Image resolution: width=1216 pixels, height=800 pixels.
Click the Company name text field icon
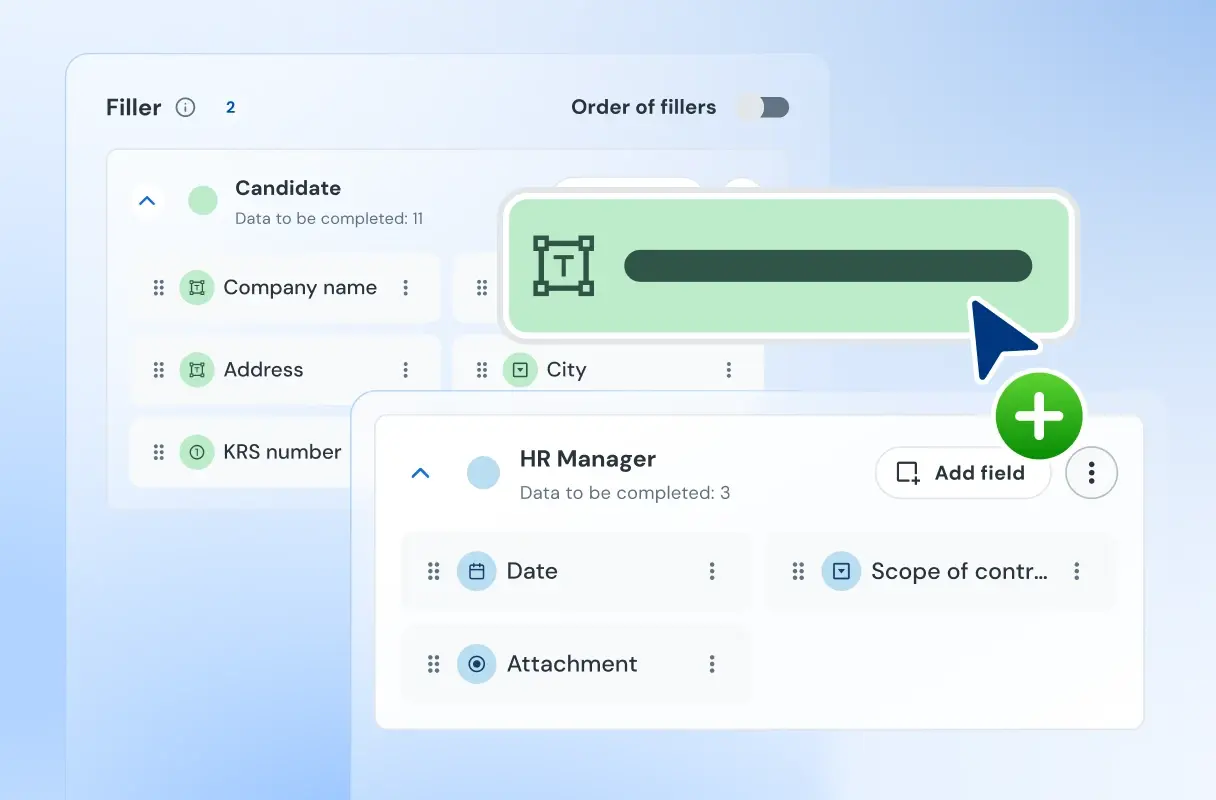pos(197,288)
